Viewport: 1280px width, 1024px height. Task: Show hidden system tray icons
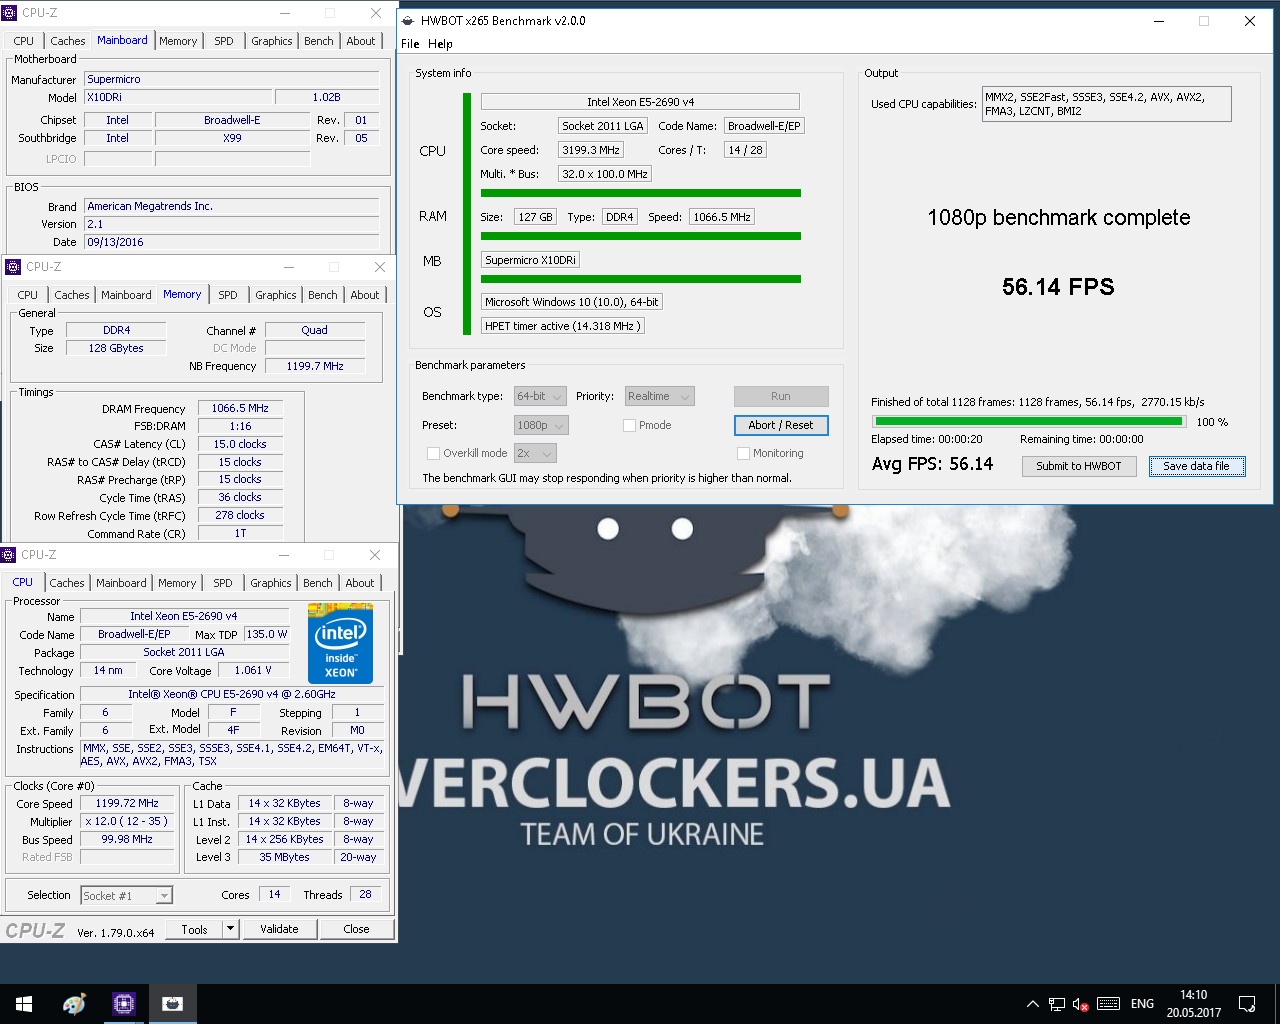(x=1032, y=1004)
